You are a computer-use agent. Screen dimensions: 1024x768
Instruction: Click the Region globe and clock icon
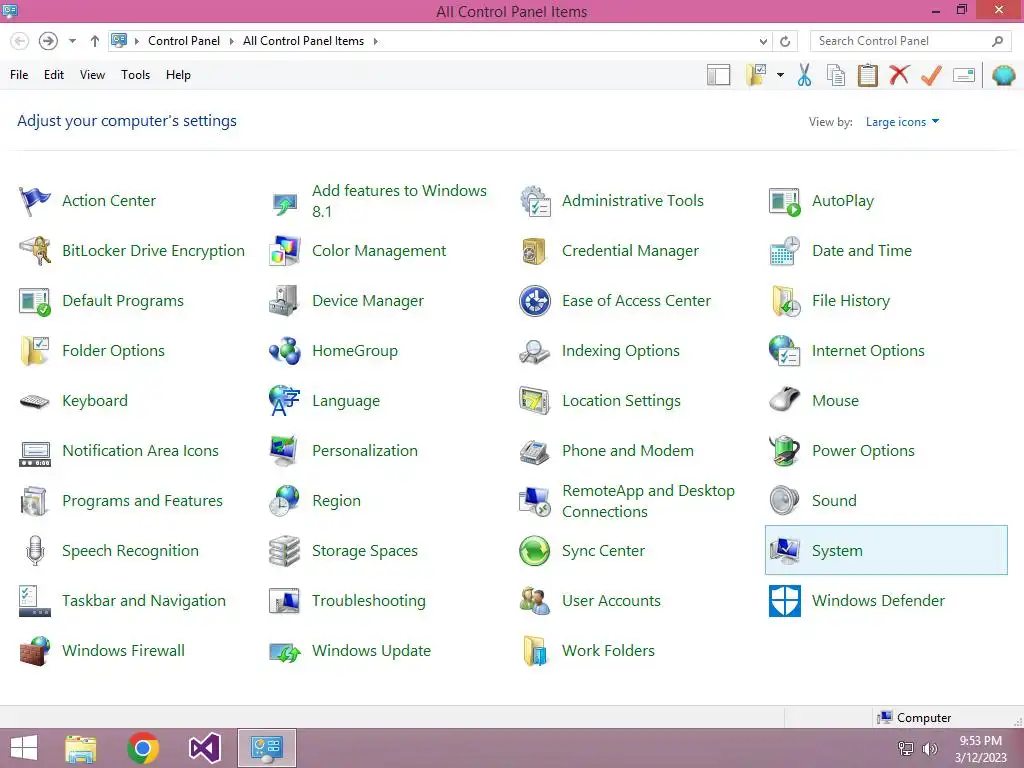[285, 501]
